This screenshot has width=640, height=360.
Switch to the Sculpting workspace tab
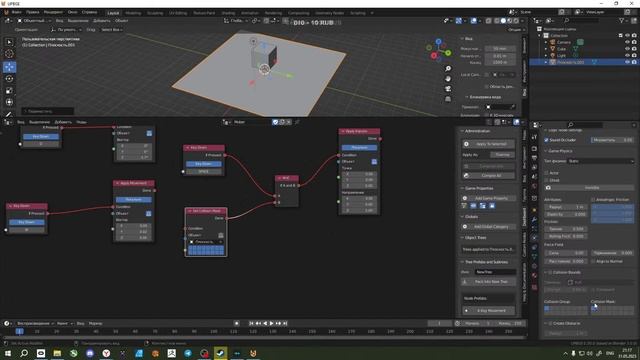click(155, 13)
